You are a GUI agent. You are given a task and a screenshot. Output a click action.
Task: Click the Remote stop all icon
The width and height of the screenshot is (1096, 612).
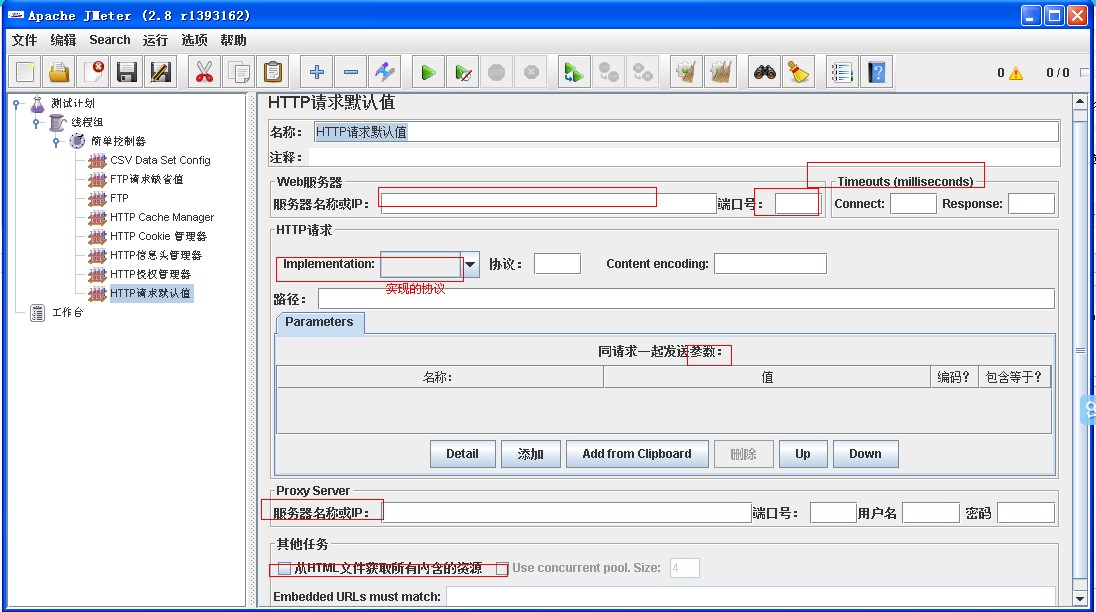click(x=608, y=72)
